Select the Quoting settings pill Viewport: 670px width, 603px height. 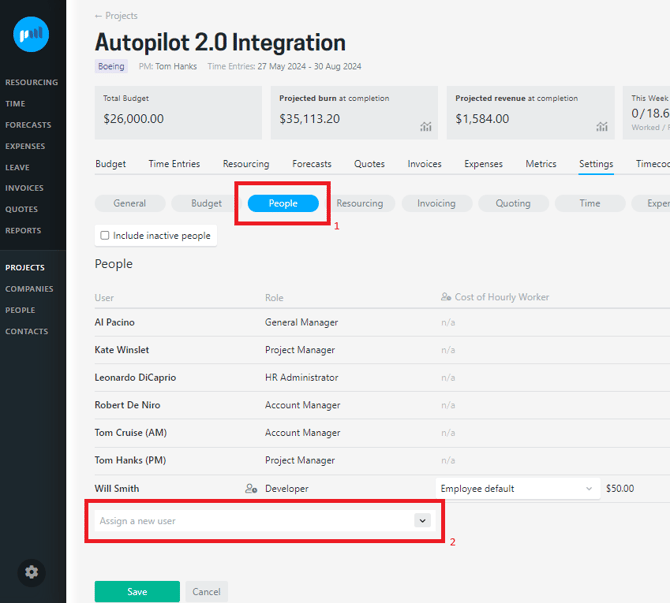(513, 203)
